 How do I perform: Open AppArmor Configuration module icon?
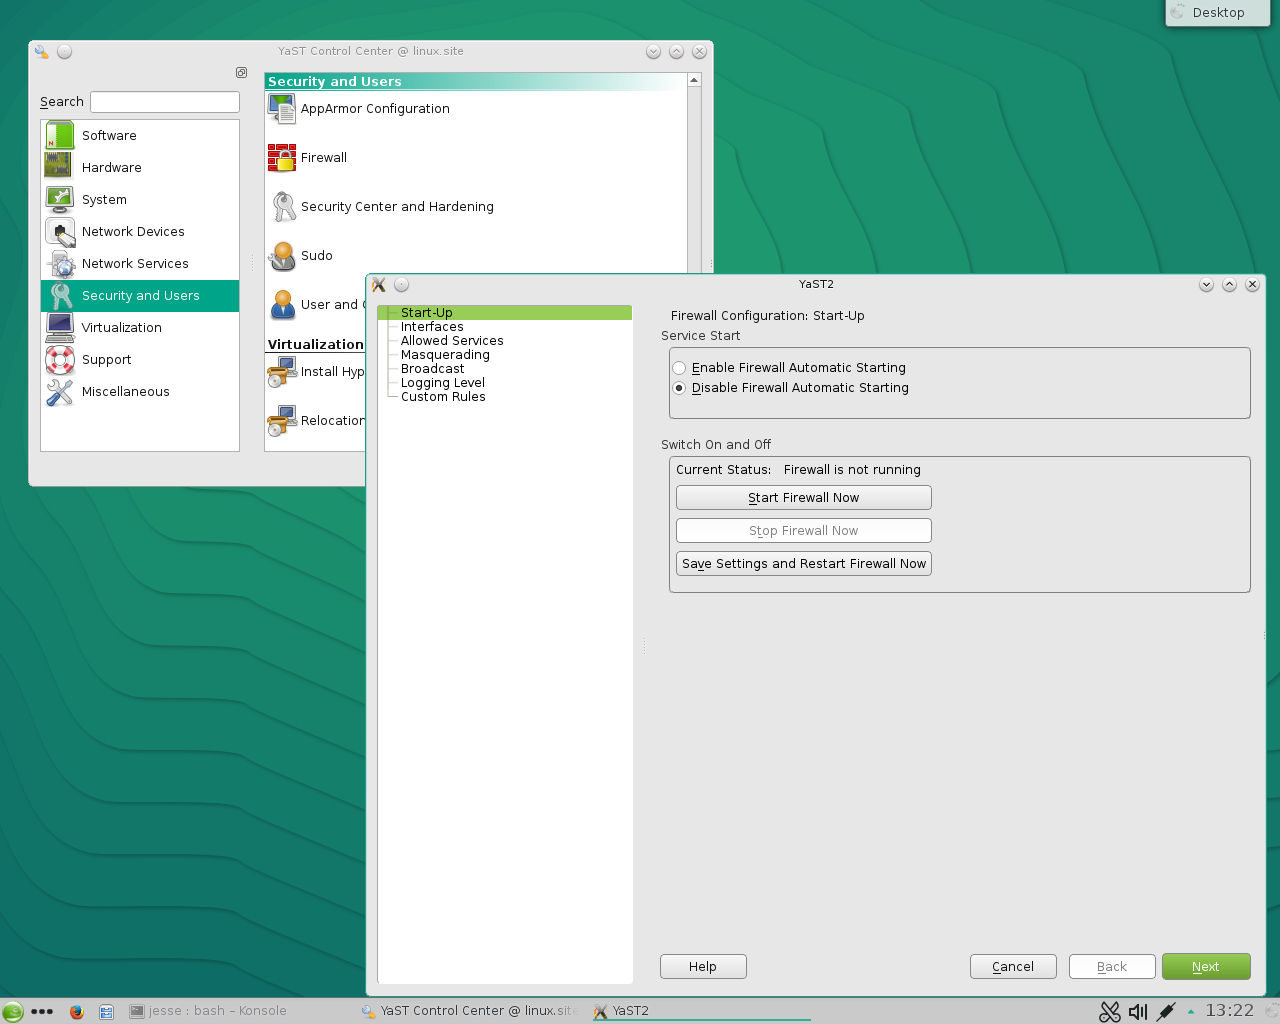(282, 108)
